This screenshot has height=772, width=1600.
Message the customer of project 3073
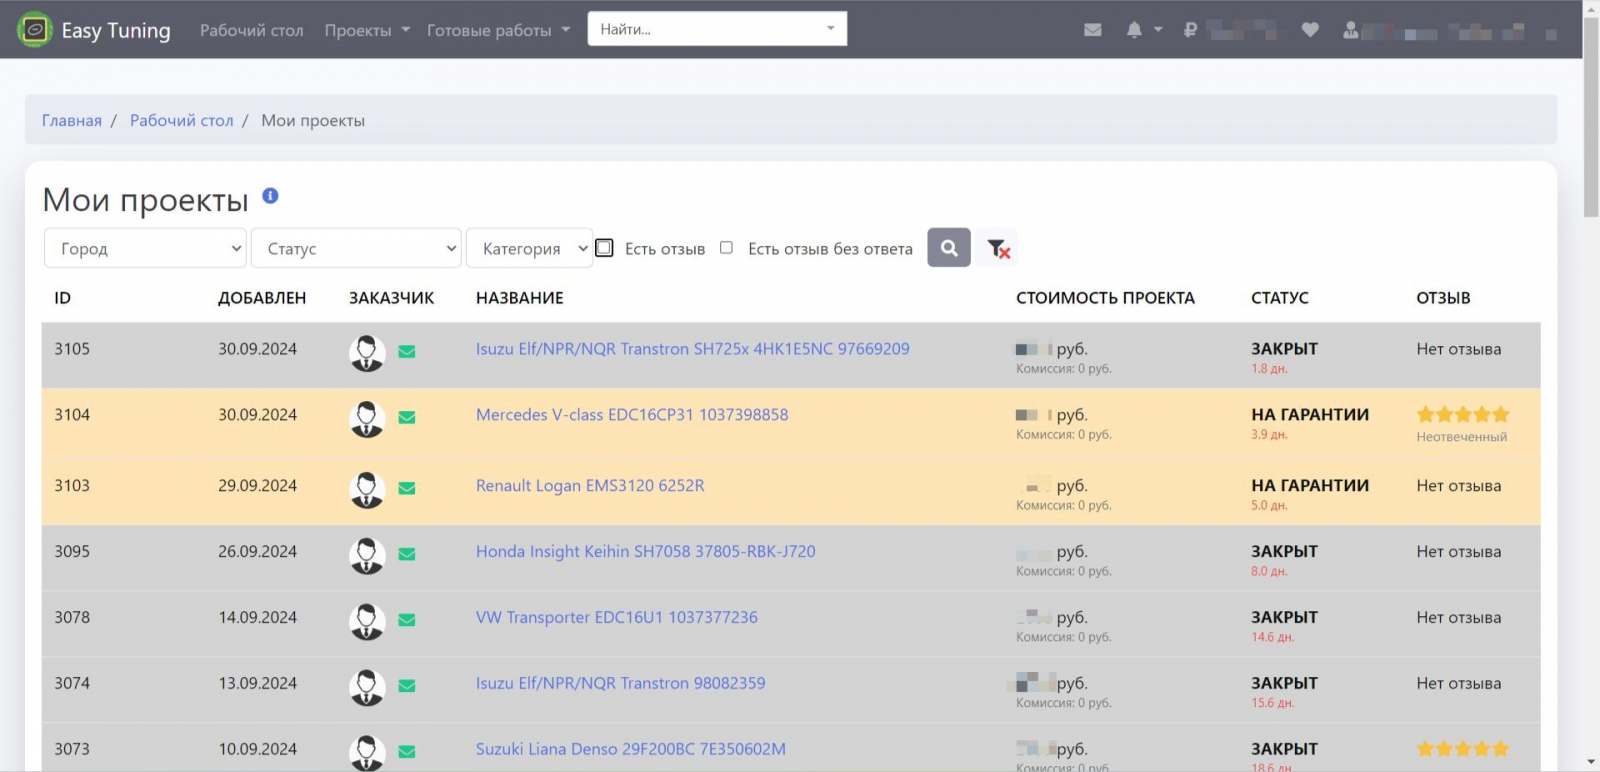click(407, 752)
